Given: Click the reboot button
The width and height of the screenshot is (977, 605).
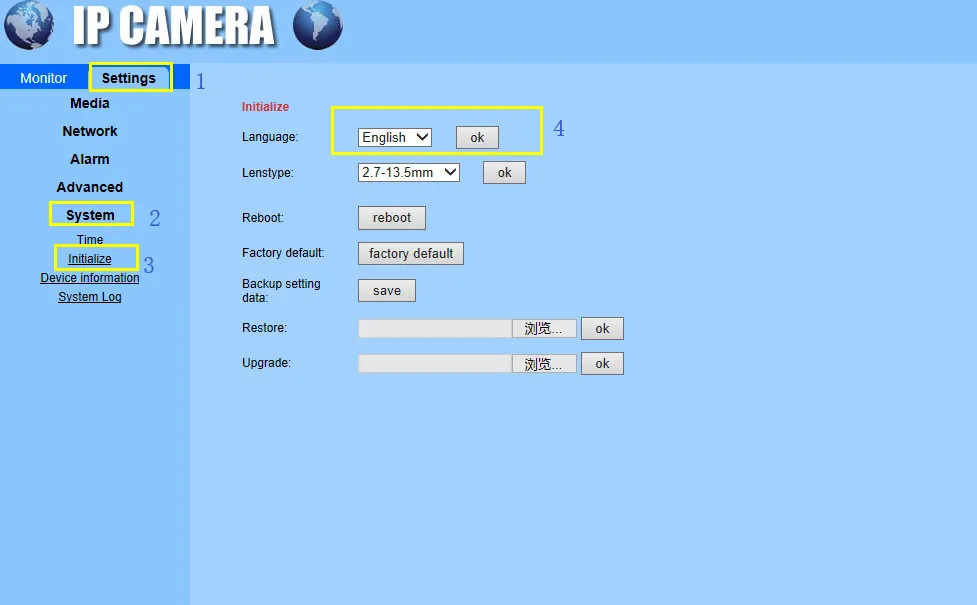Looking at the screenshot, I should click(x=391, y=217).
